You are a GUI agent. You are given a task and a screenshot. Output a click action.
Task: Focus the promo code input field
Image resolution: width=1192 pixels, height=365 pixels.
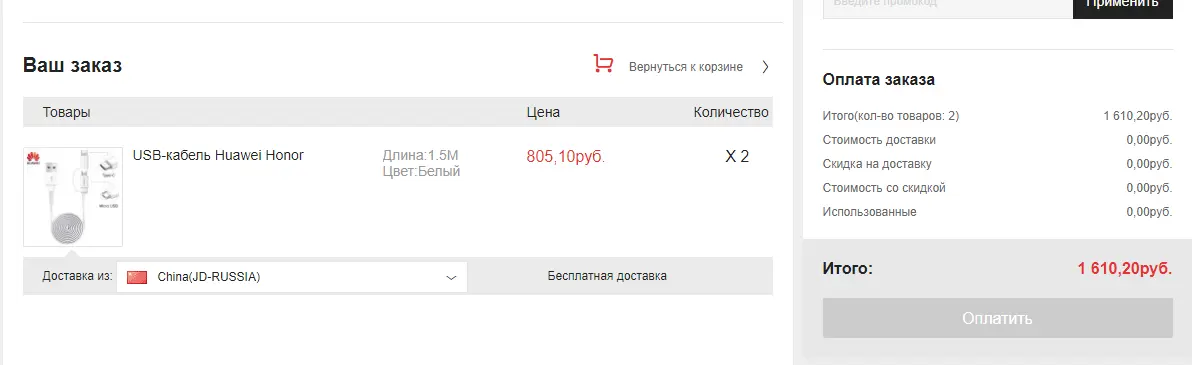[947, 4]
